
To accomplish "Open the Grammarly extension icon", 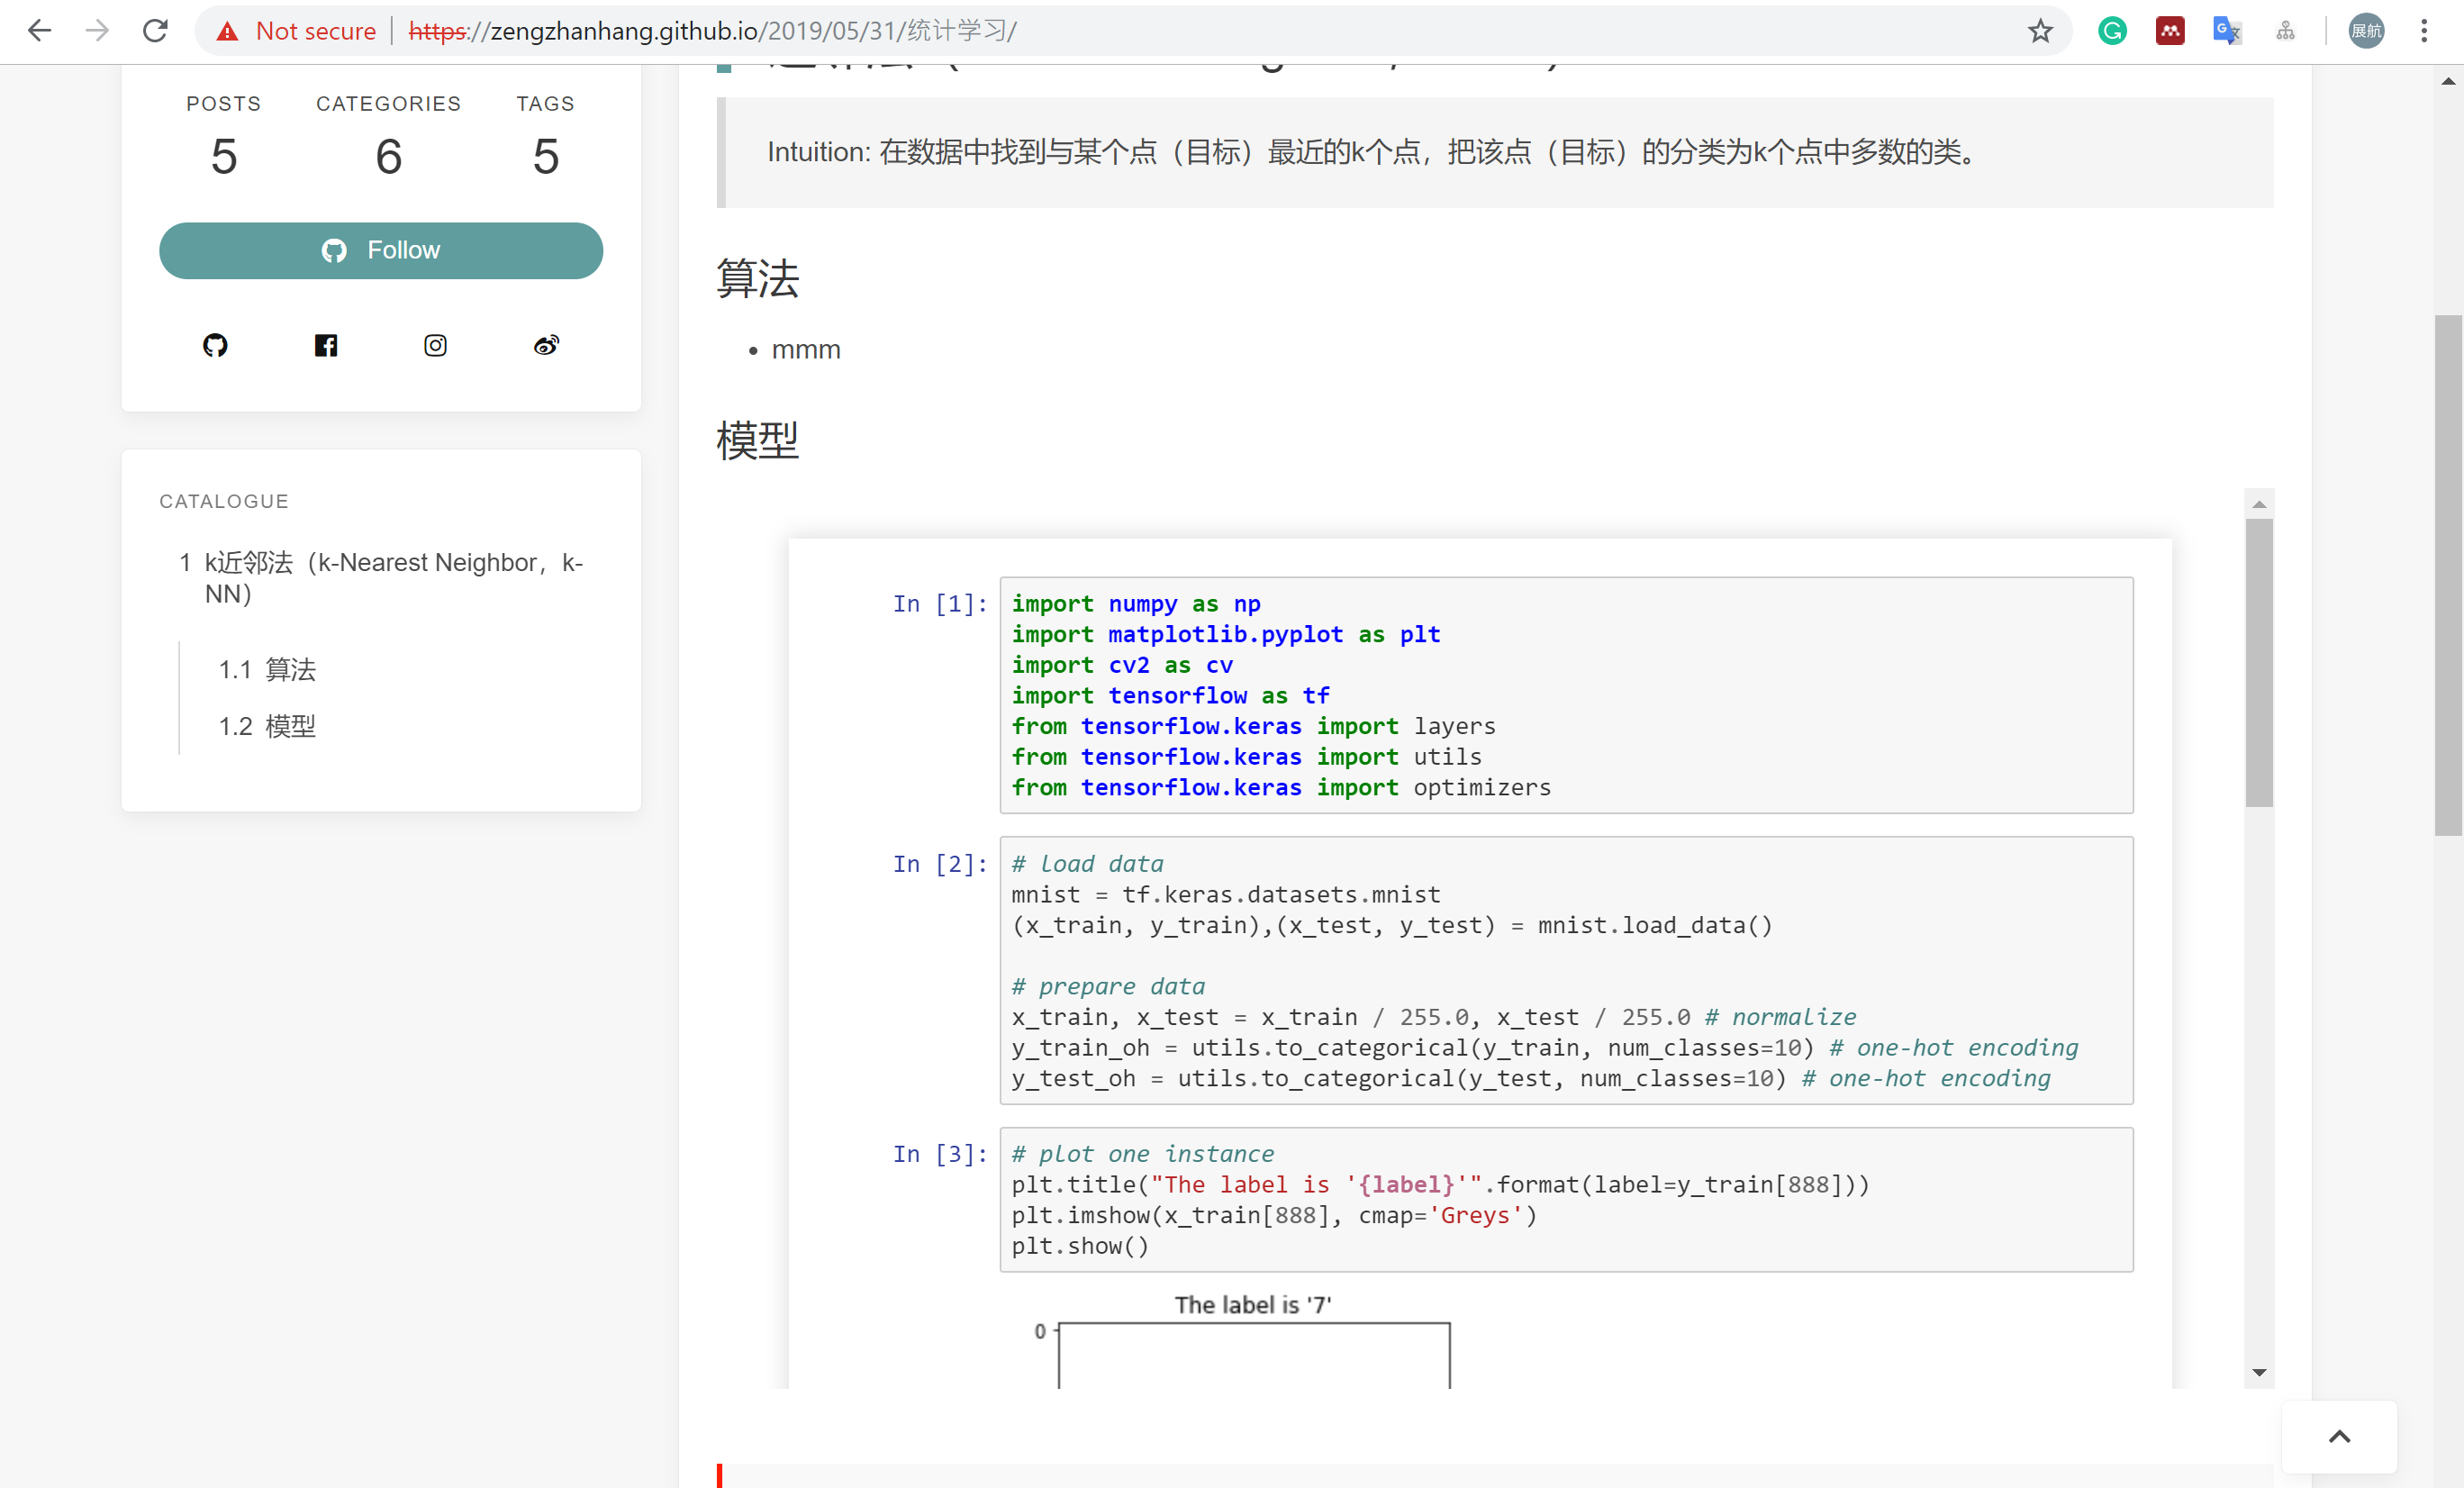I will click(x=2111, y=30).
